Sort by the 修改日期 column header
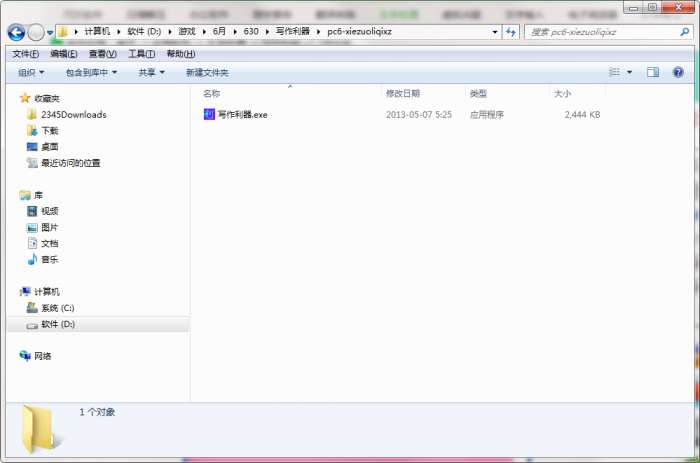The width and height of the screenshot is (700, 463). click(x=403, y=93)
